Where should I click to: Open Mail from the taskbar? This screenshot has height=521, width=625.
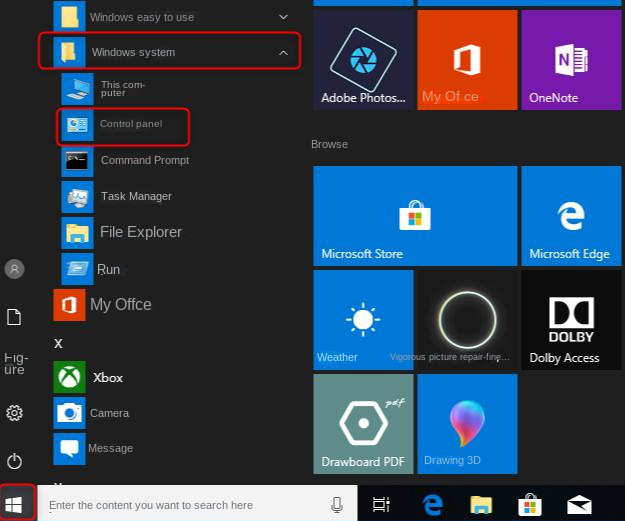[579, 505]
